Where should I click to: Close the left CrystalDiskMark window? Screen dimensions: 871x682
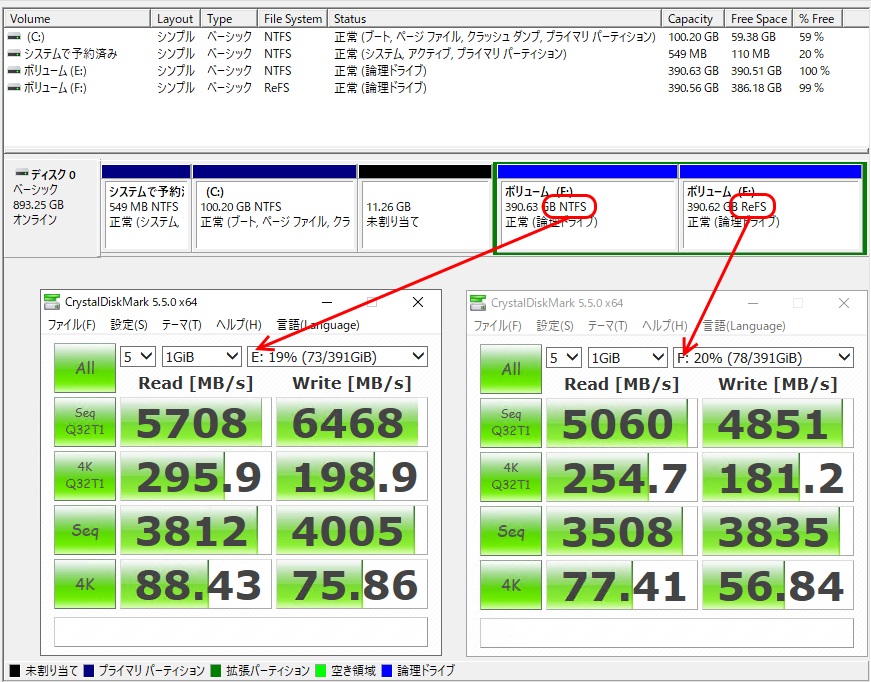click(418, 302)
